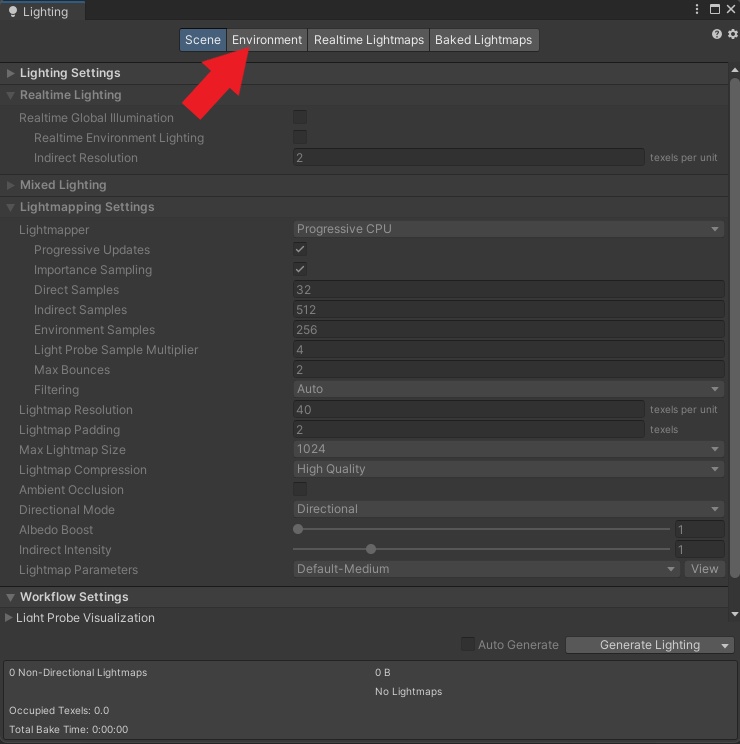740x744 pixels.
Task: Click the Indirect Intensity slider handle
Action: tap(371, 549)
